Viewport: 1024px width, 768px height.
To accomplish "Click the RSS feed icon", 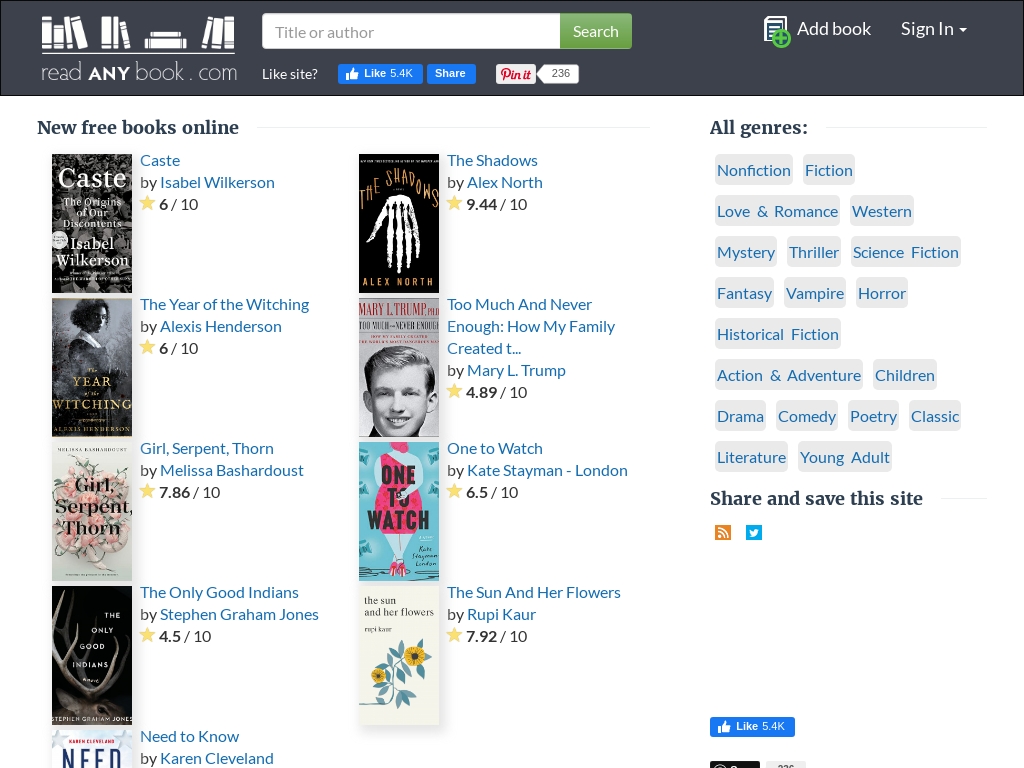I will point(723,532).
